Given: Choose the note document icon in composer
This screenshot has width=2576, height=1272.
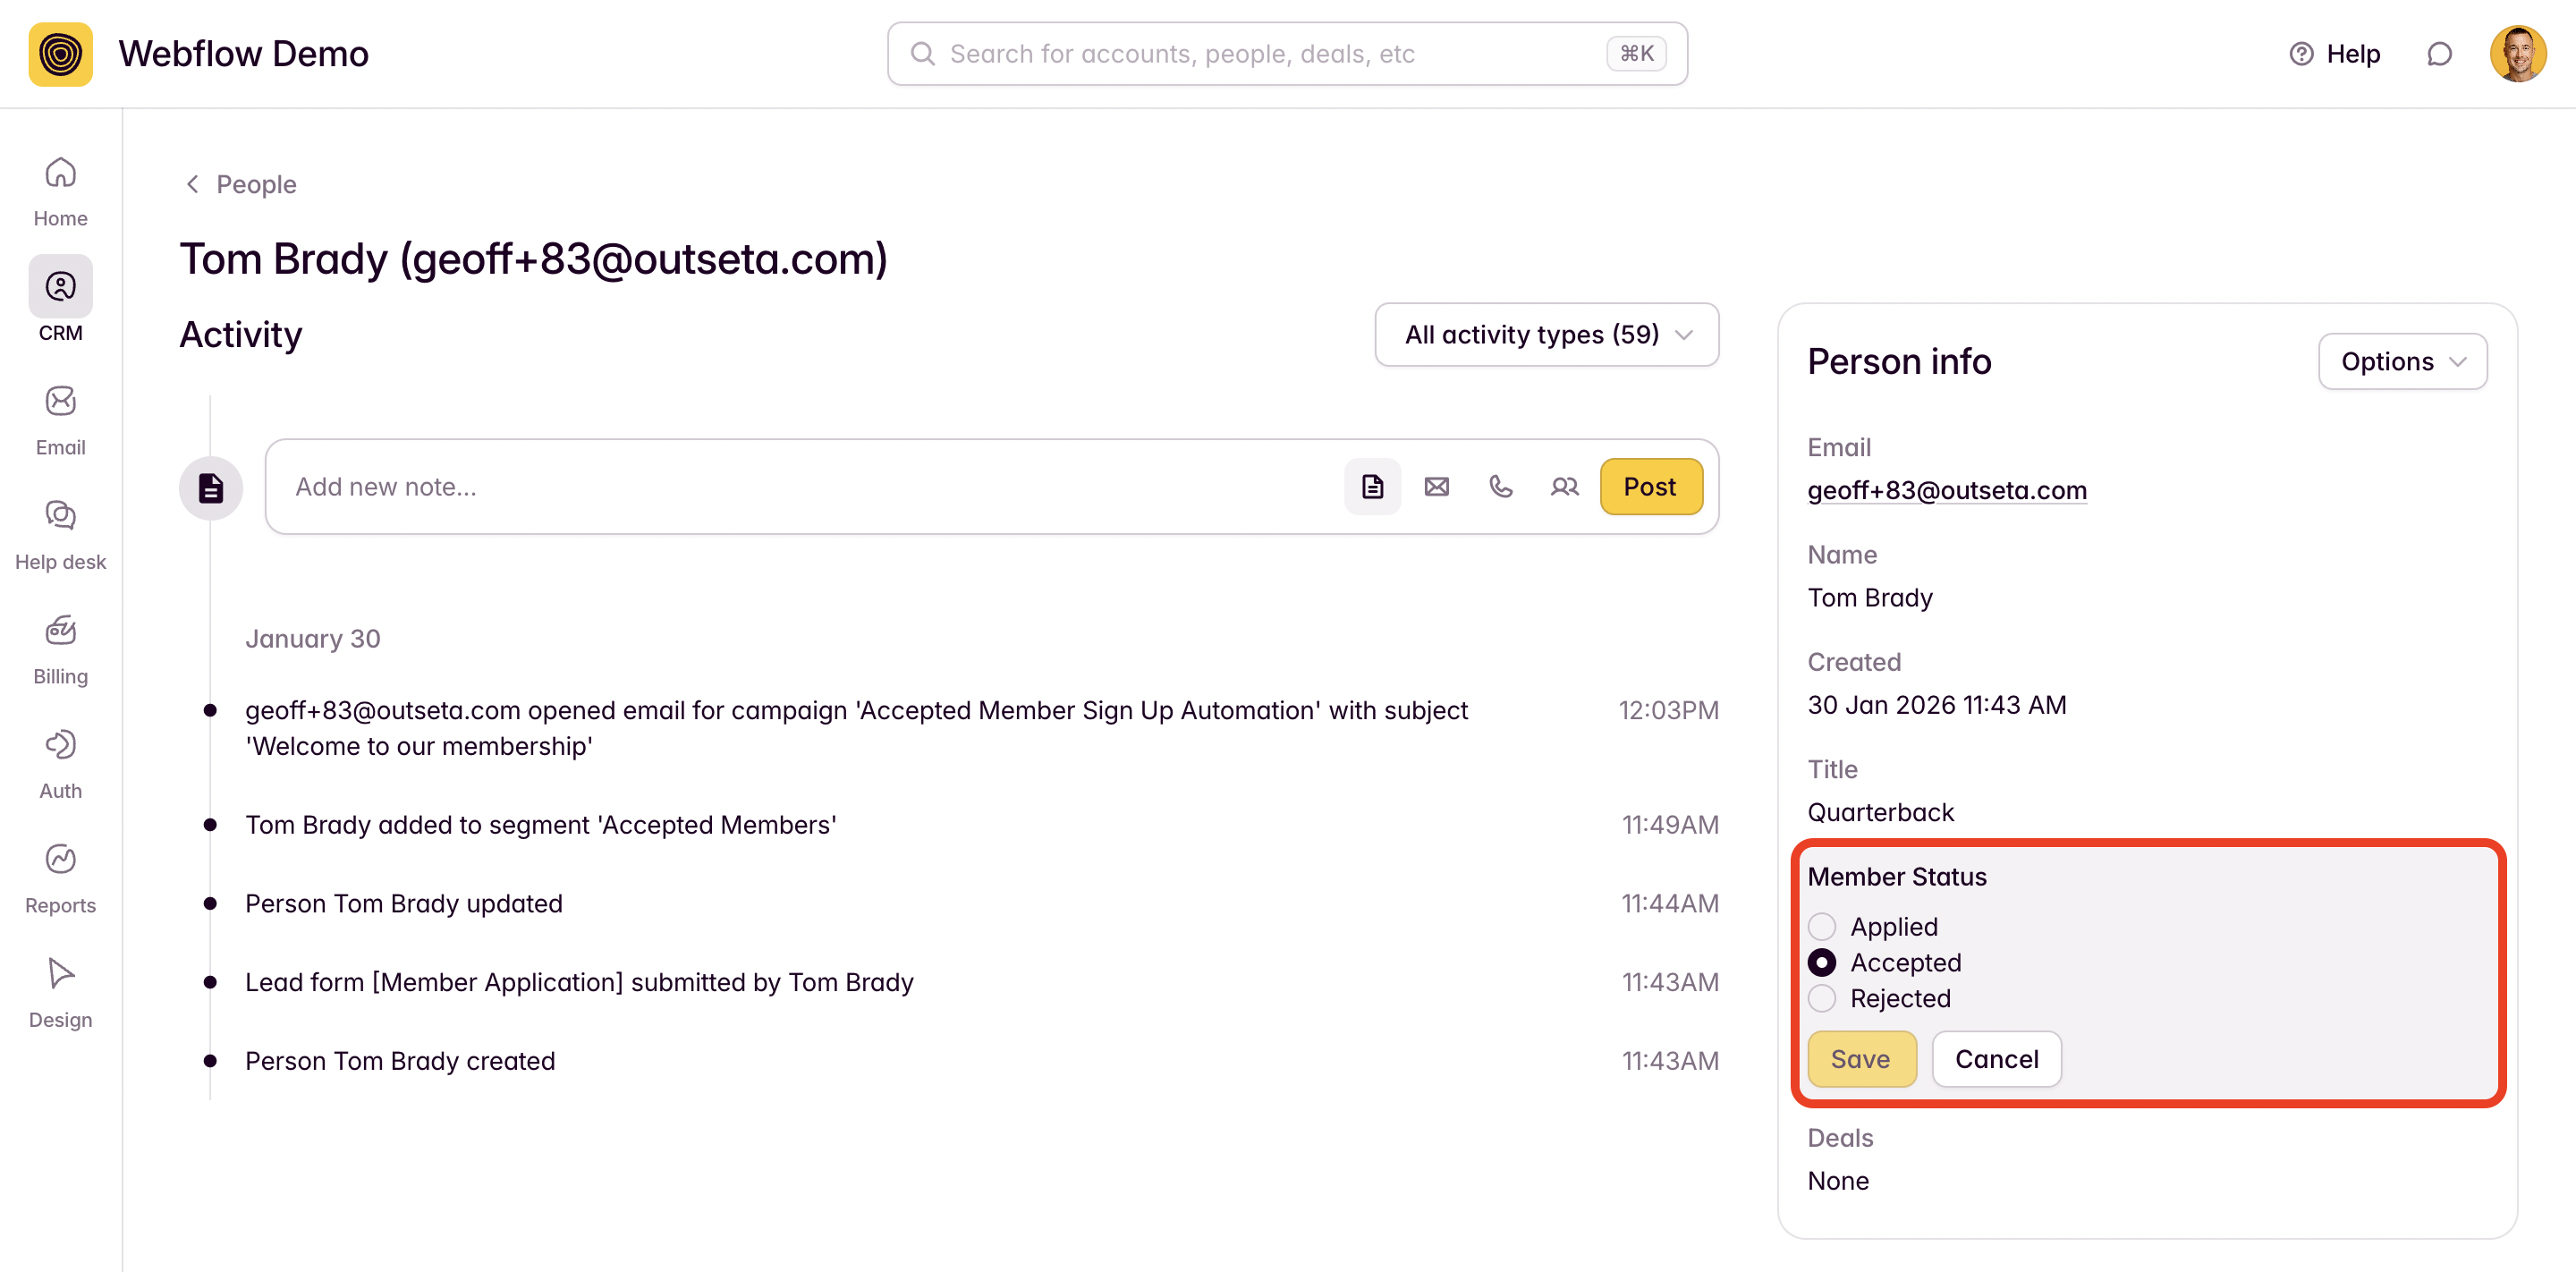Looking at the screenshot, I should 1372,487.
